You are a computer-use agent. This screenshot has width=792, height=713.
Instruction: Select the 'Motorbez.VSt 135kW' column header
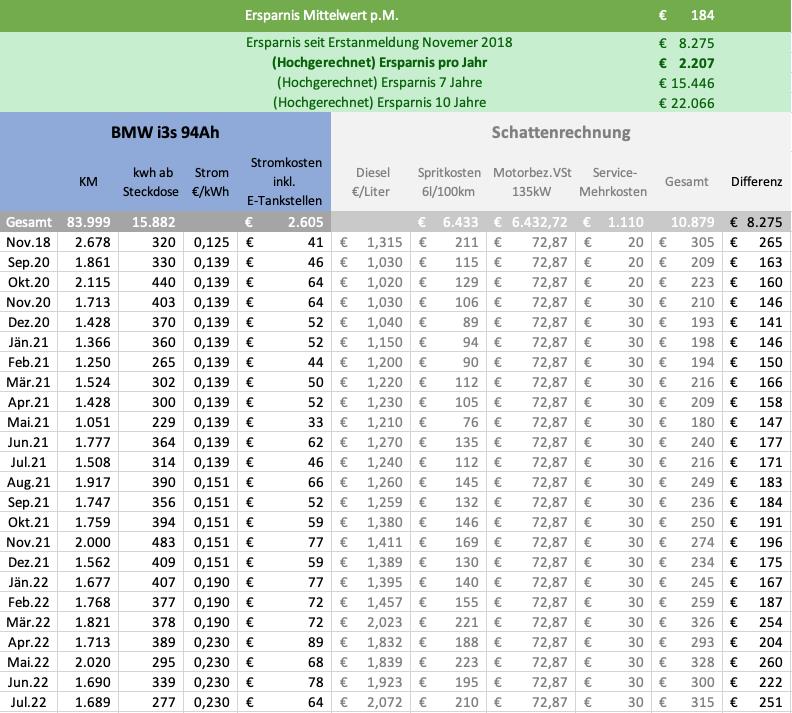pos(532,182)
